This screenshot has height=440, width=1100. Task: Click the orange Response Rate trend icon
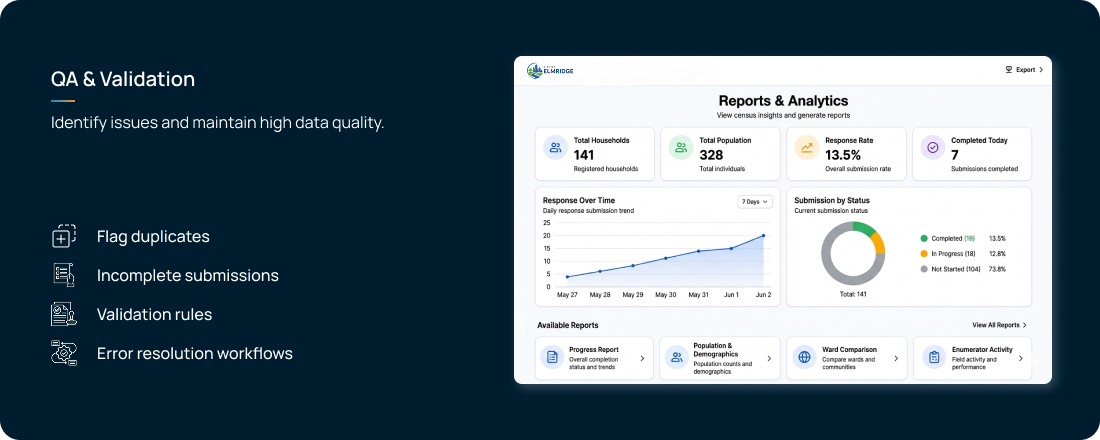click(x=807, y=148)
